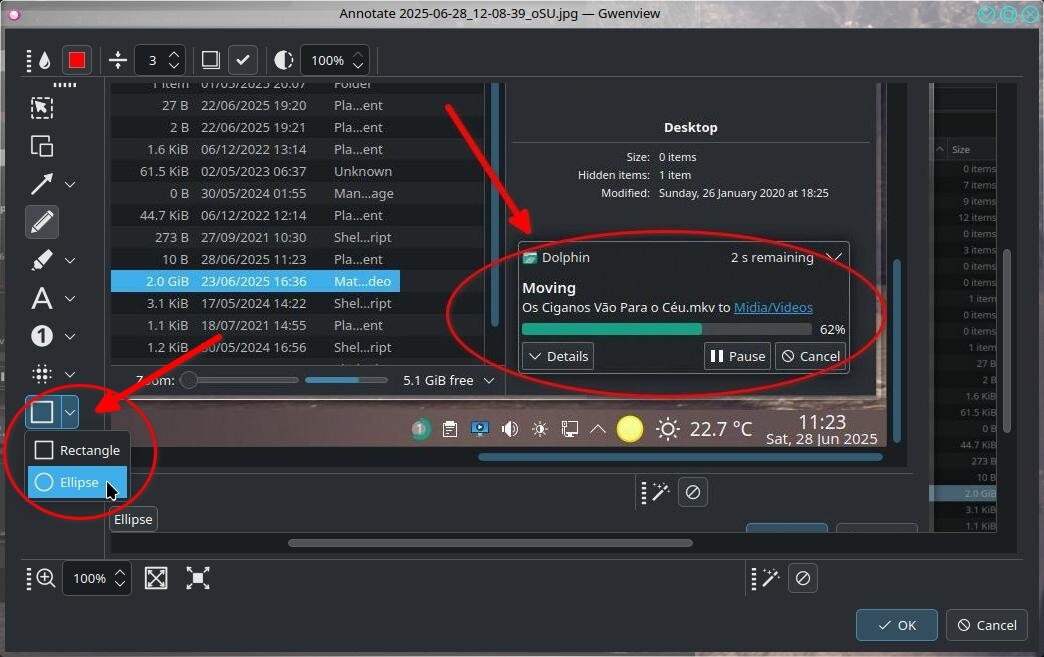The image size is (1044, 657).
Task: Pick the Duplicate tool with overlapping squares
Action: pos(42,146)
